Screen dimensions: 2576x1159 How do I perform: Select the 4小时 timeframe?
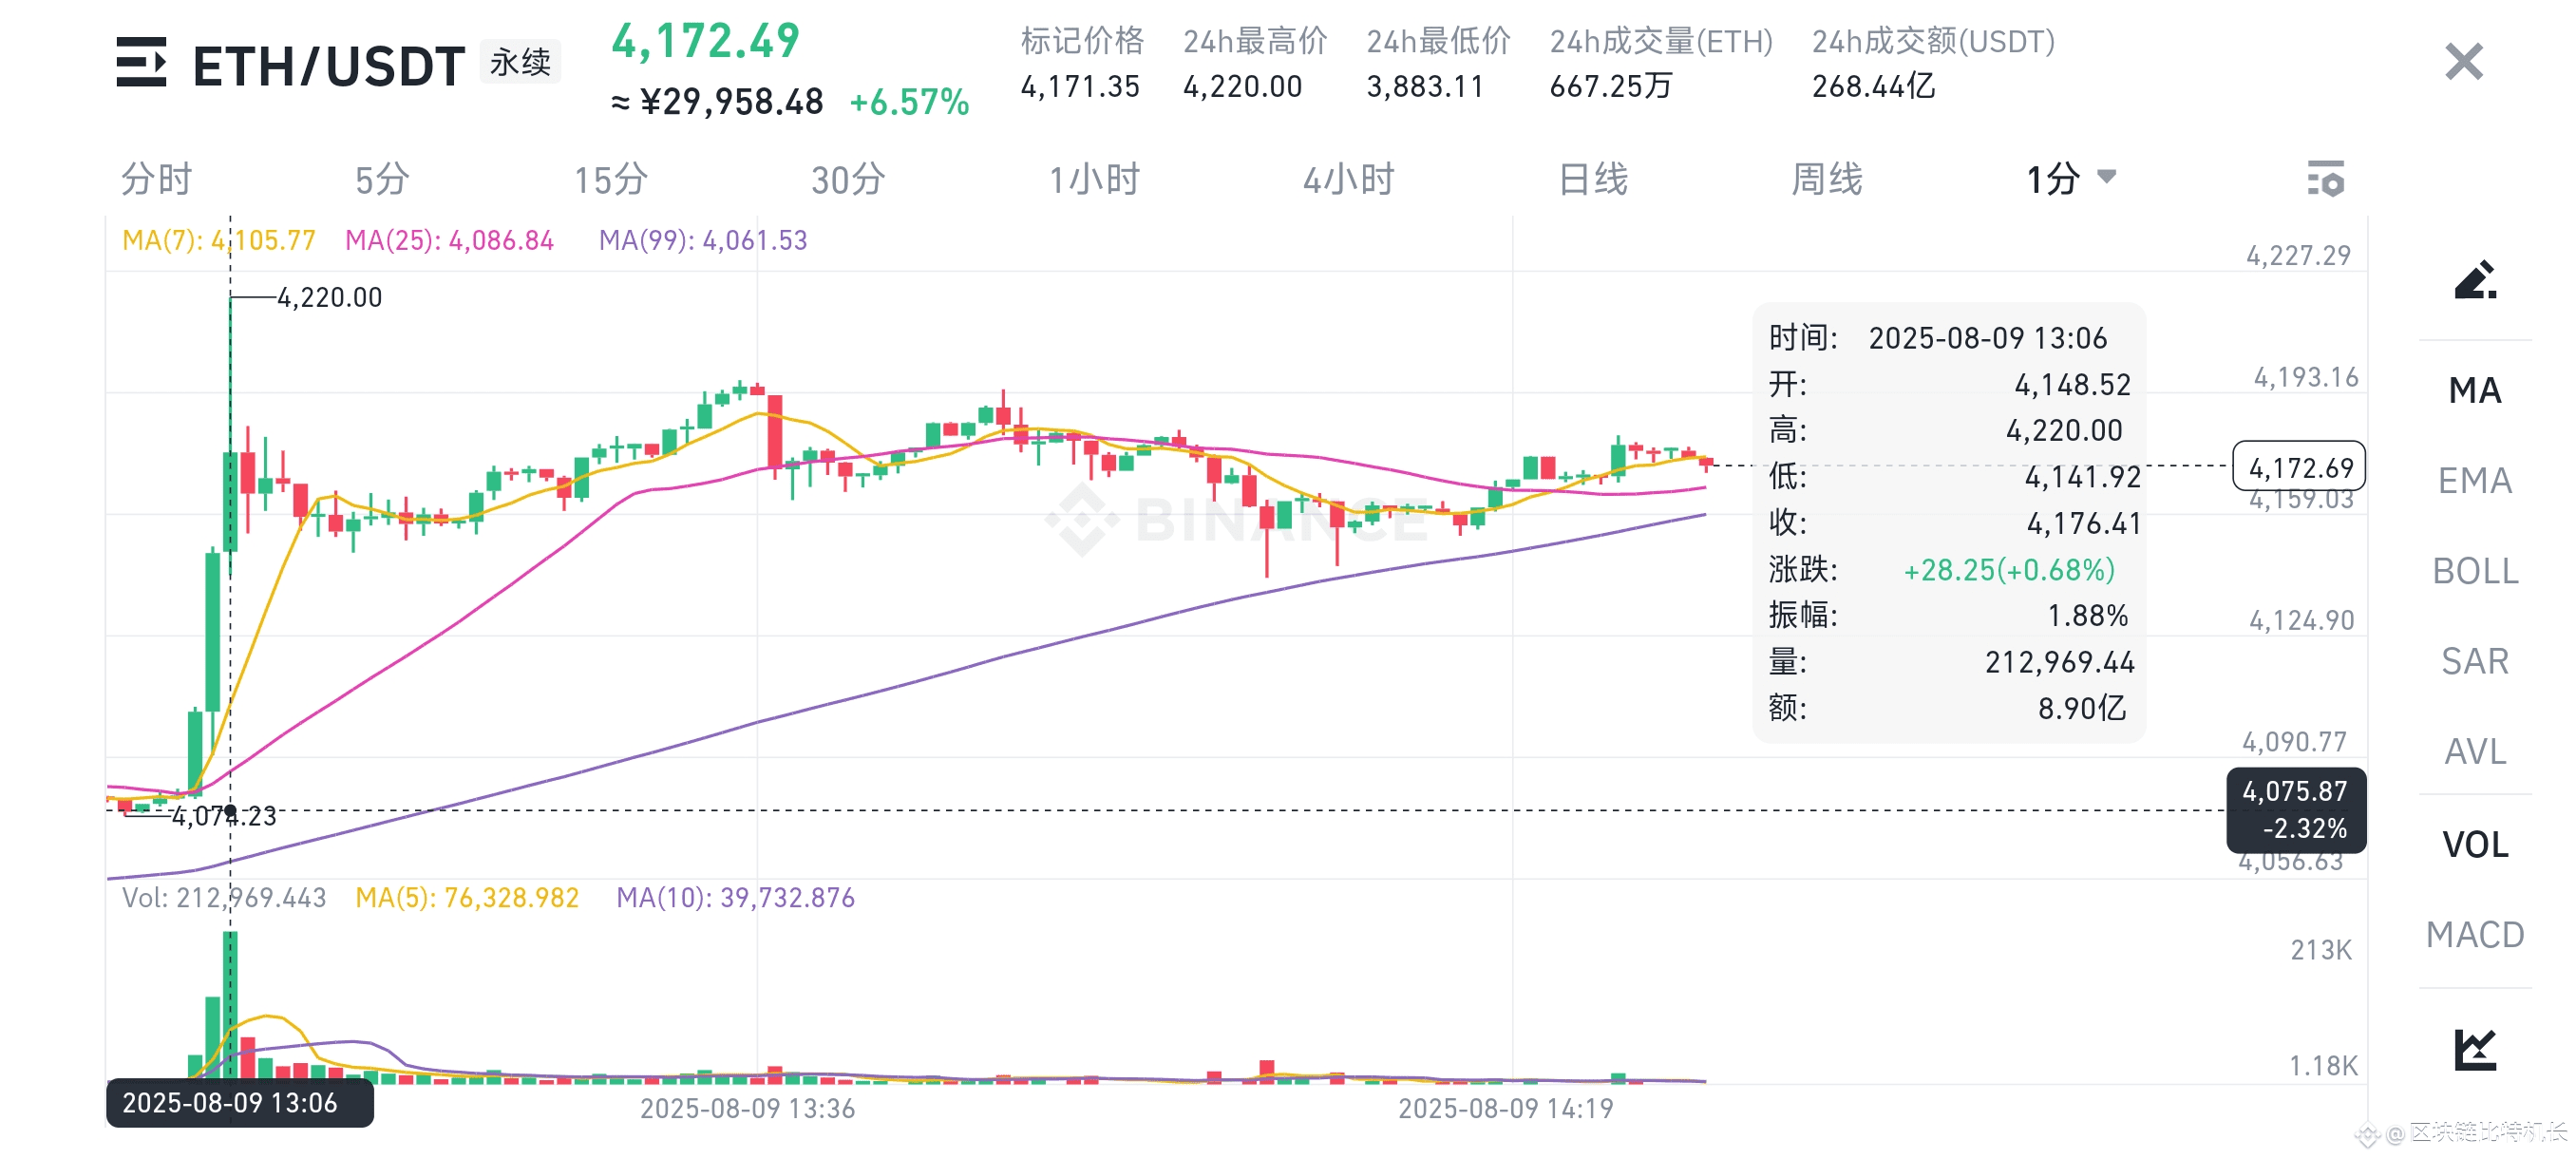1352,180
